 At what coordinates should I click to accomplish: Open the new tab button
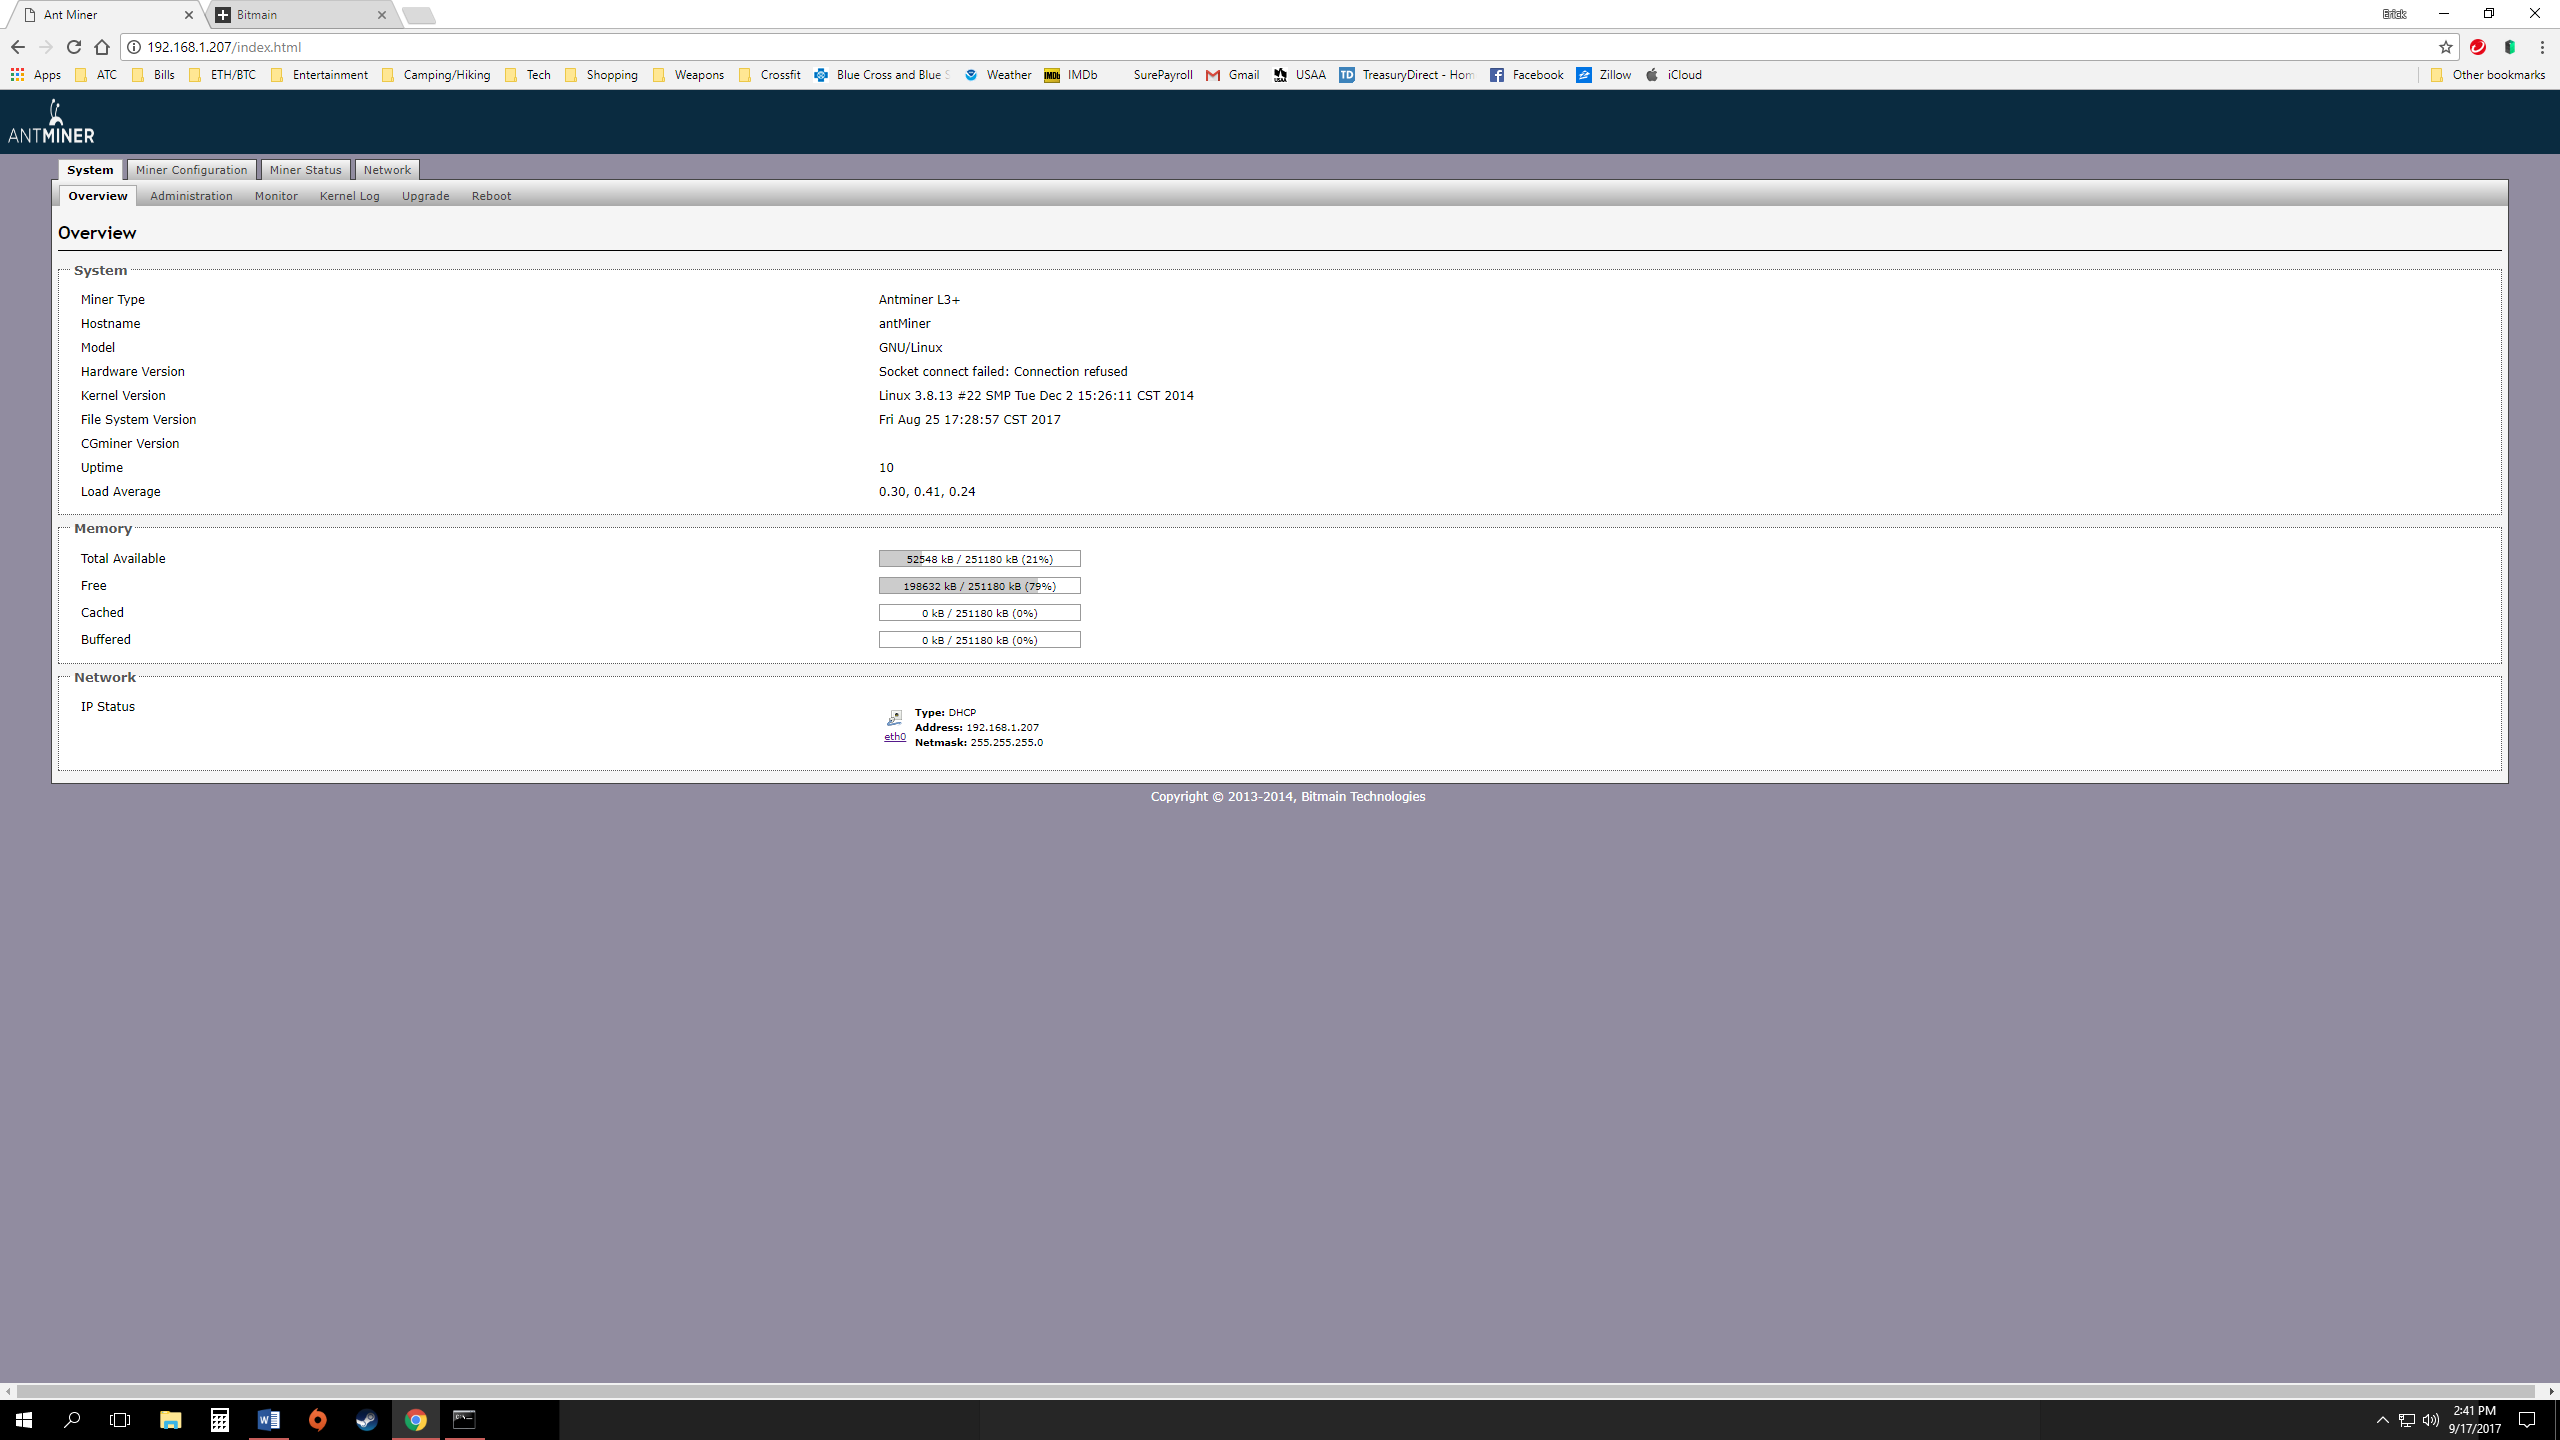419,15
